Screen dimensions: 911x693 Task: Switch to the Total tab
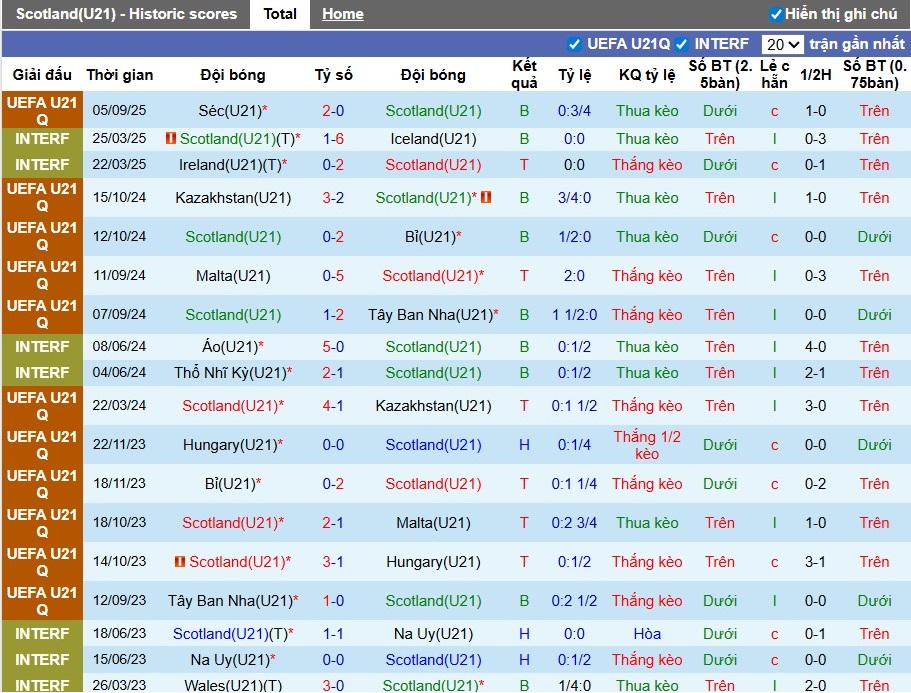point(280,14)
